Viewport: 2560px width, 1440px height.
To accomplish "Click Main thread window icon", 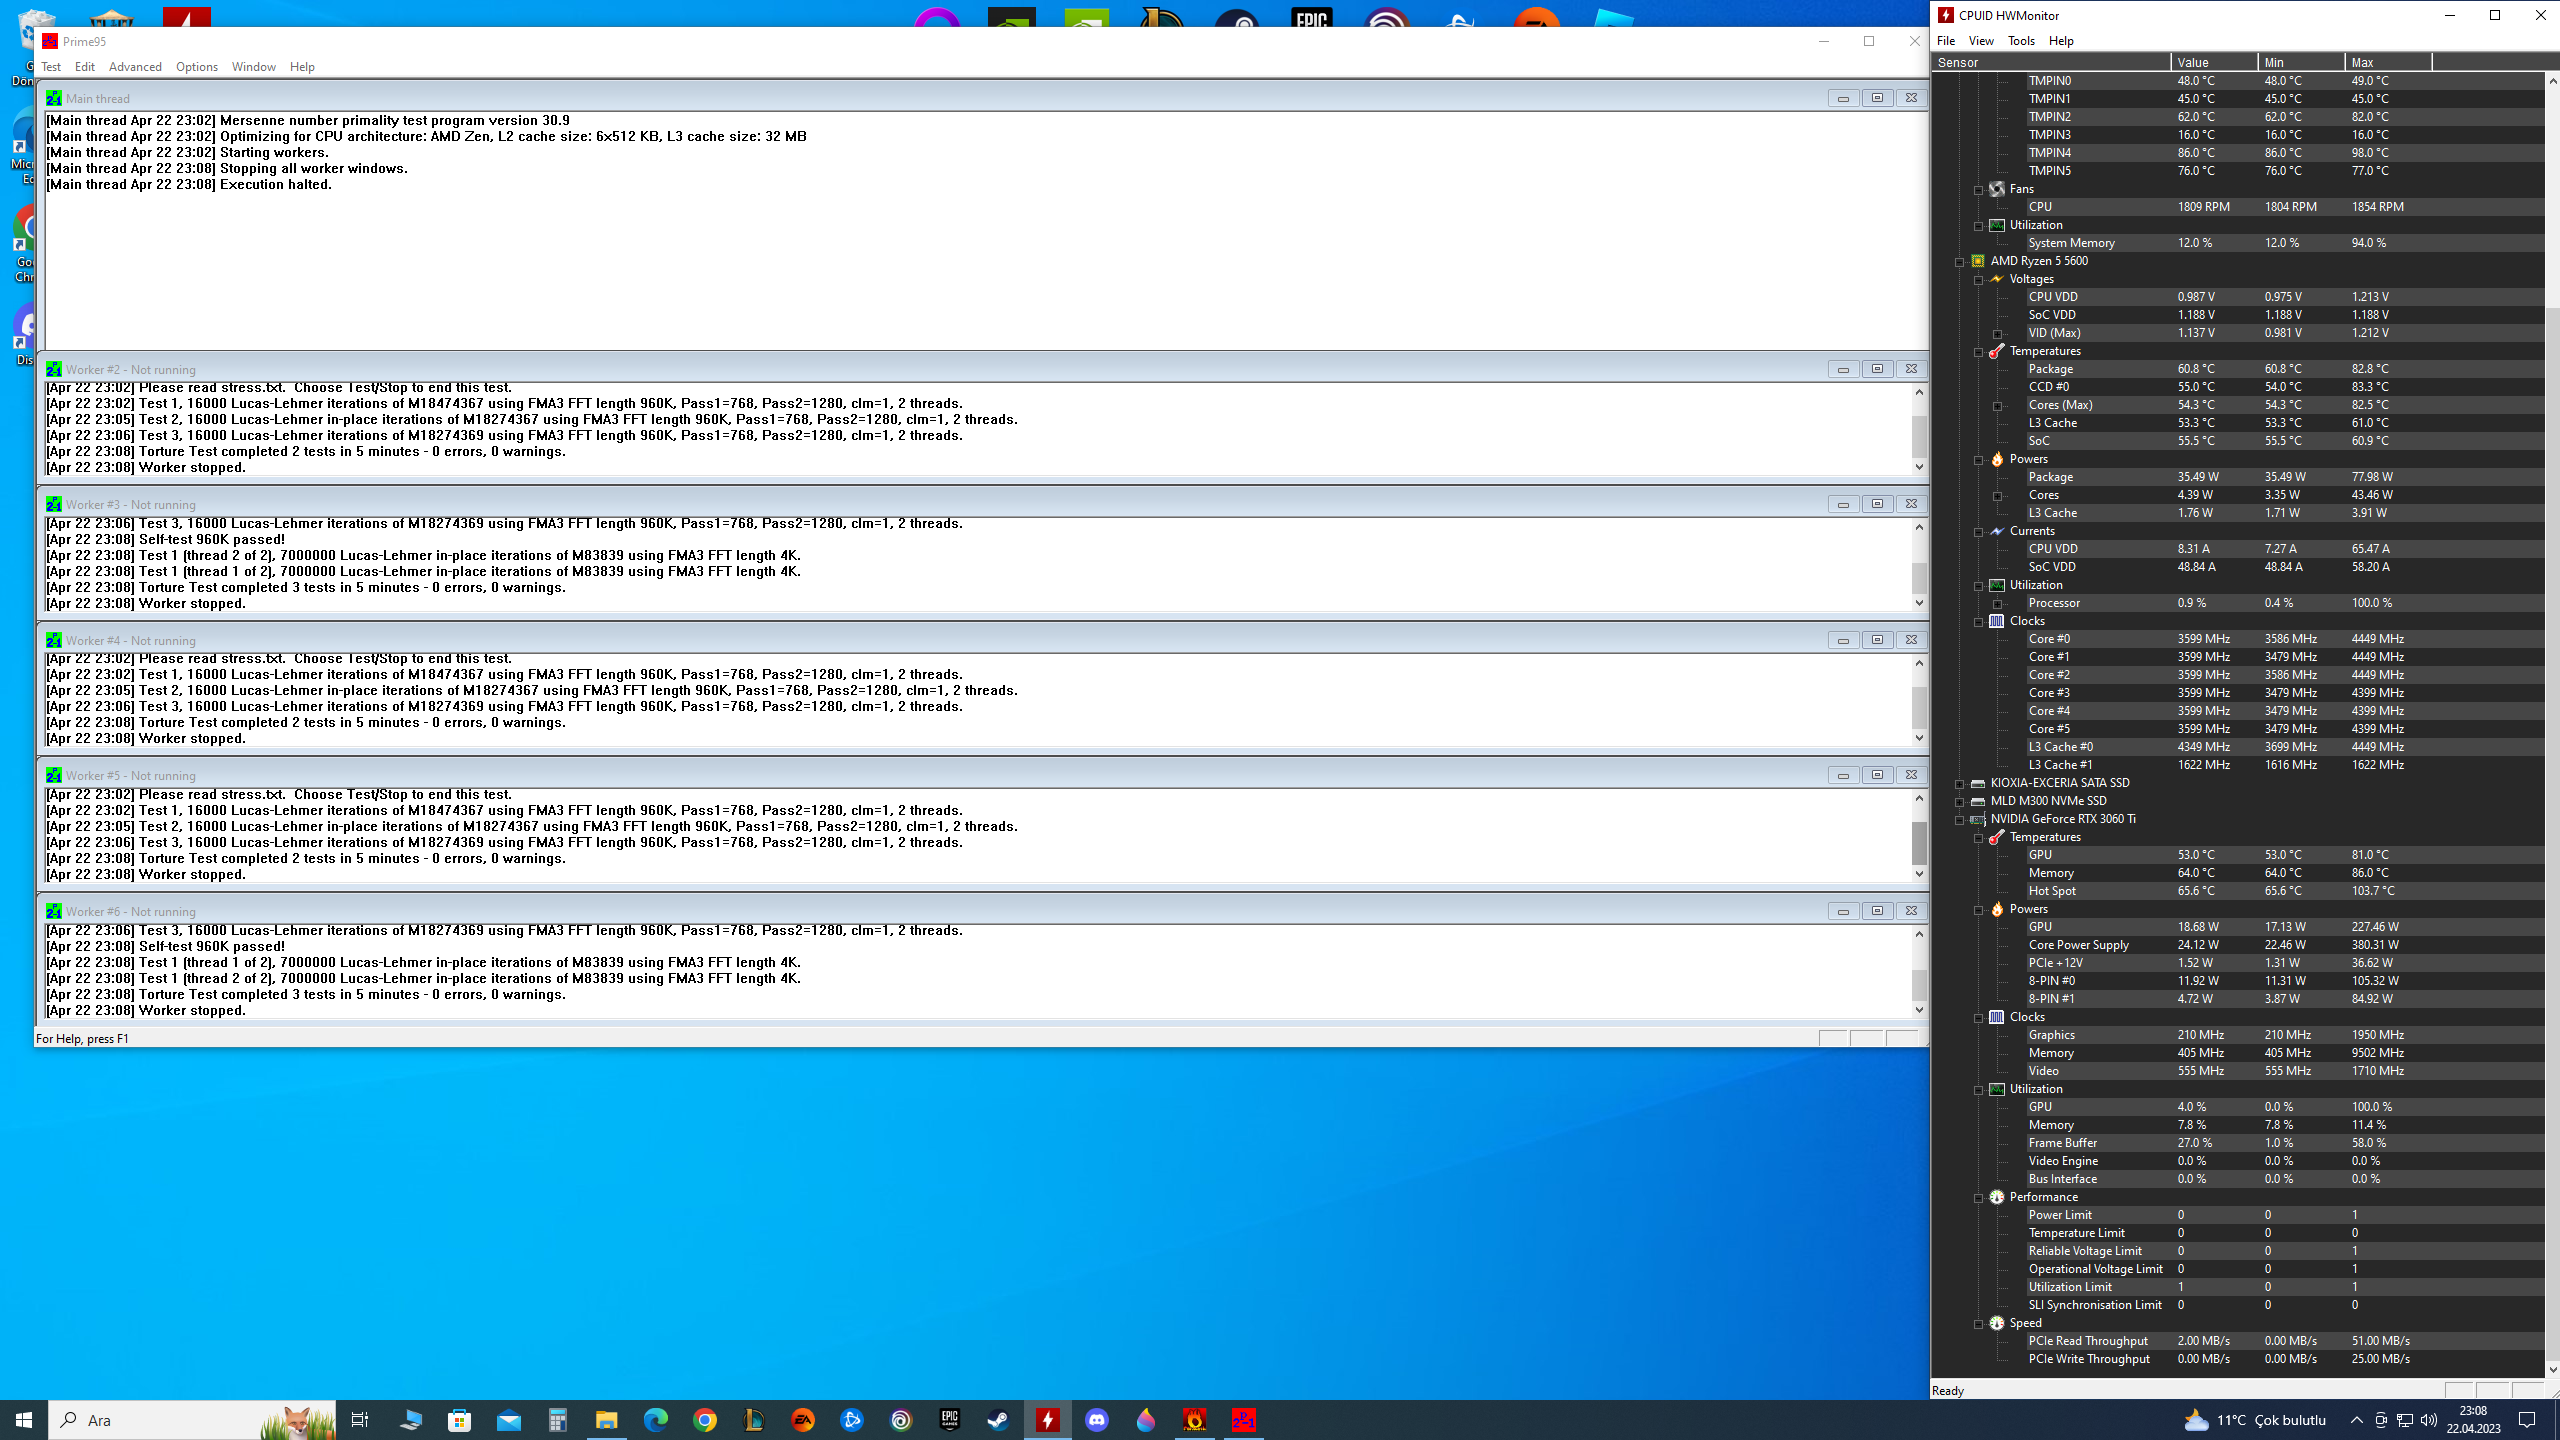I will 54,98.
